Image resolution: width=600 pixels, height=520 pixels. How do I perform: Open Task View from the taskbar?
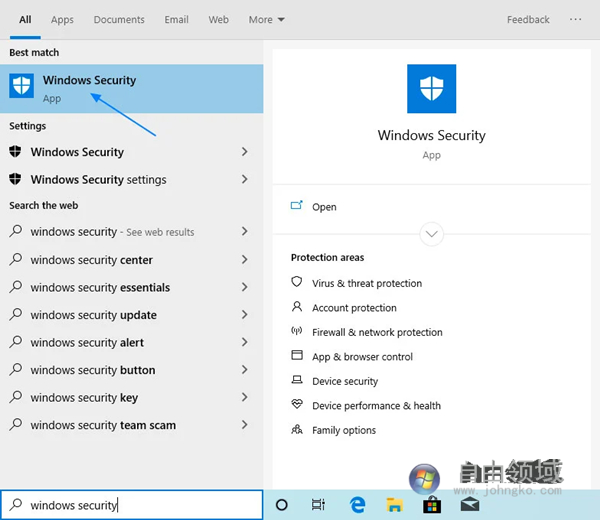[x=318, y=505]
